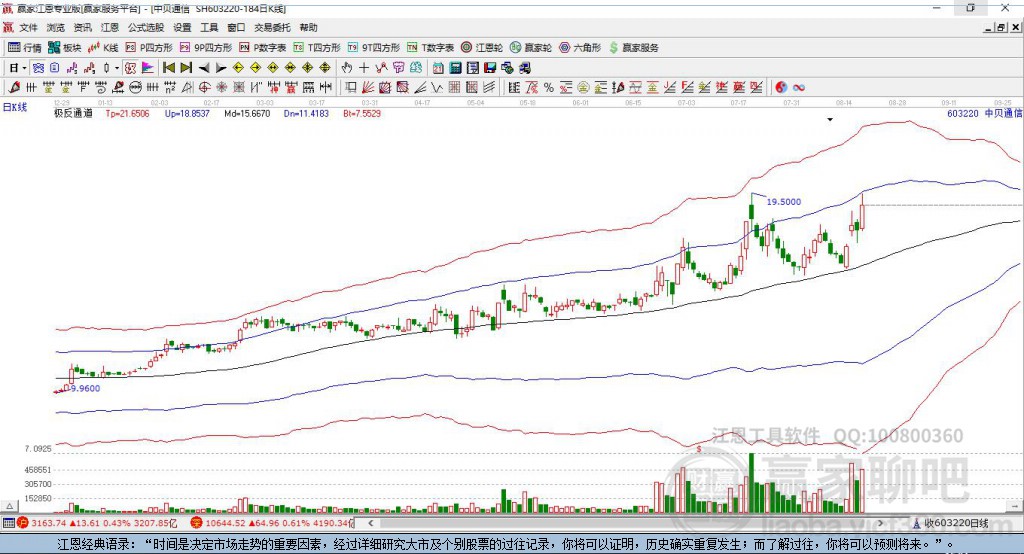1024x554 pixels.
Task: Click the small black chart dropdown triangle
Action: [x=830, y=120]
